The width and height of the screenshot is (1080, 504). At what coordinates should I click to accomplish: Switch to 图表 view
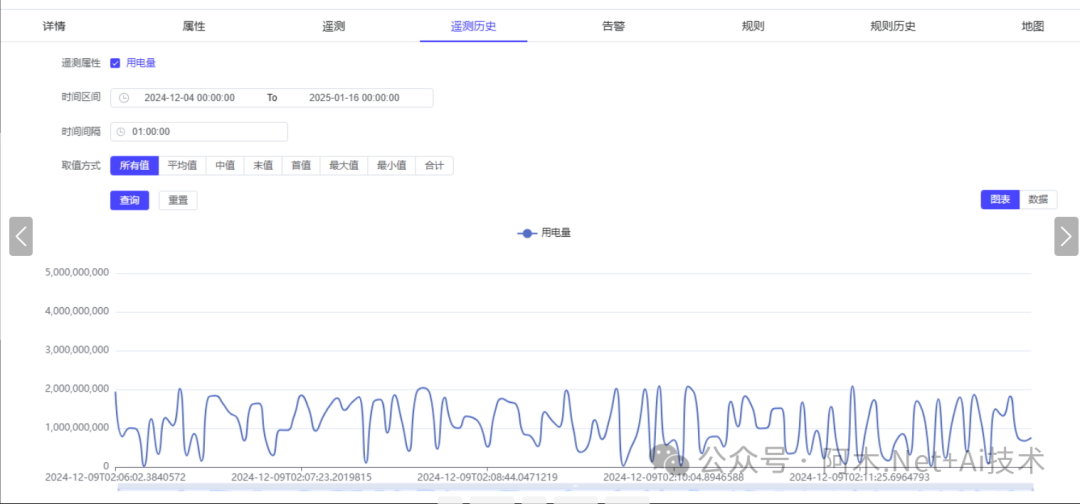tap(1000, 200)
